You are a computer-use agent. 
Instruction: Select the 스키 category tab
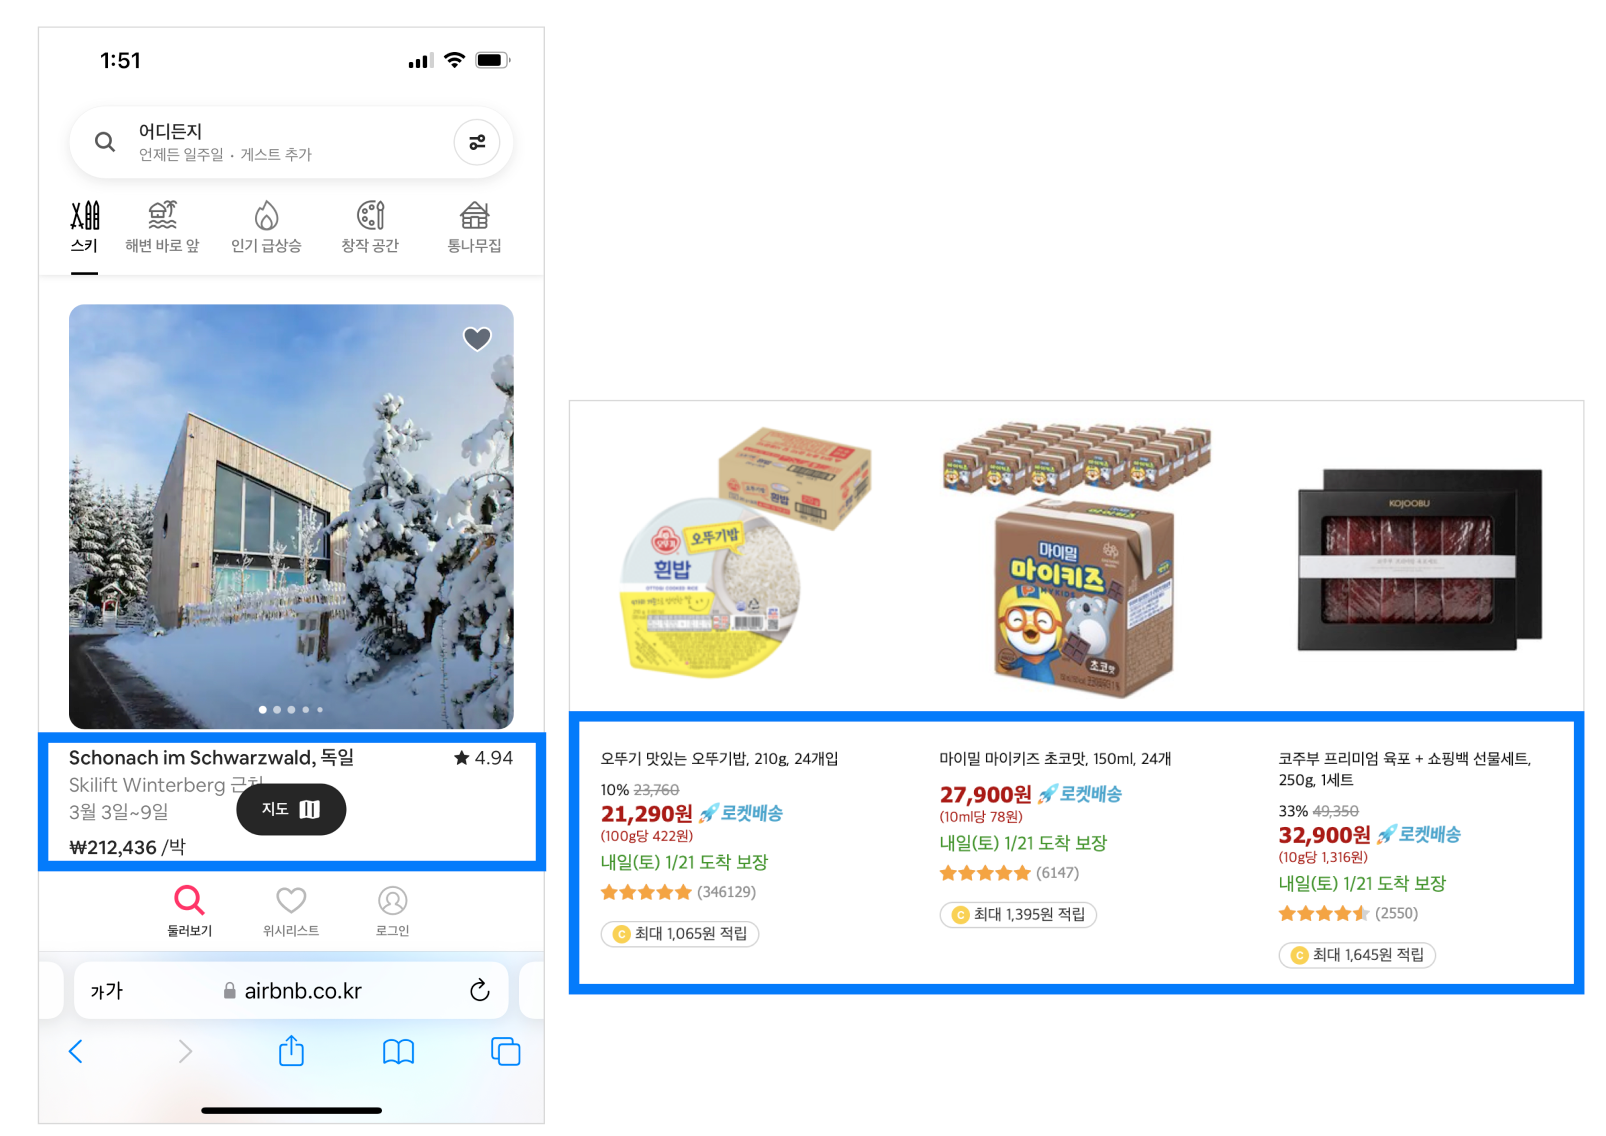(85, 228)
